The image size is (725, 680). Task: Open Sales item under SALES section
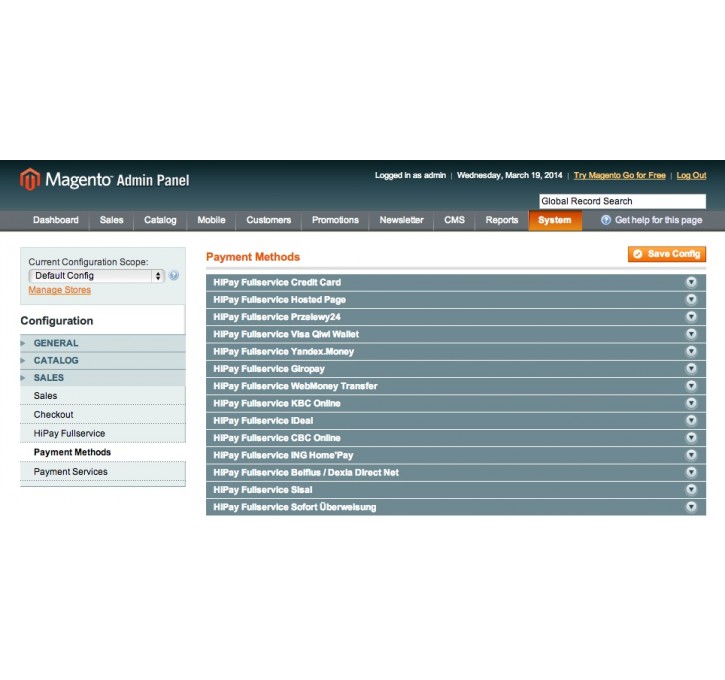pyautogui.click(x=103, y=396)
